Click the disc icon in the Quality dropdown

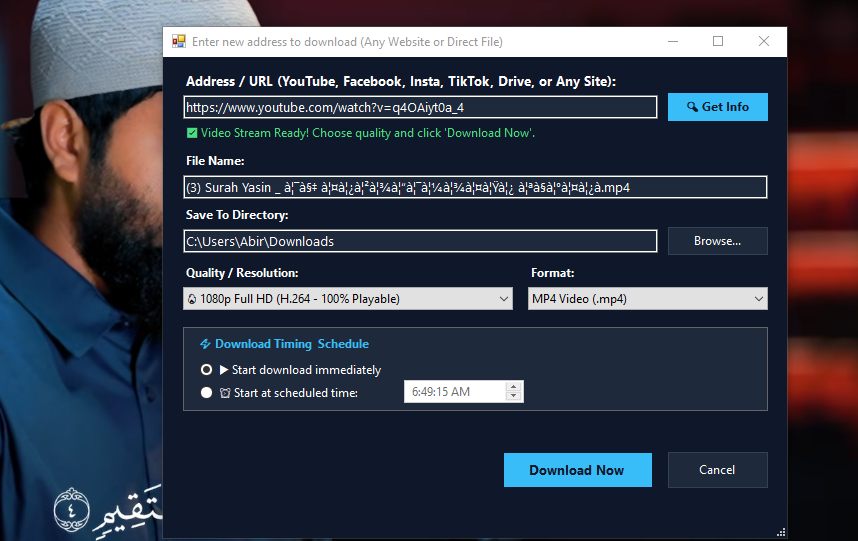click(x=192, y=299)
